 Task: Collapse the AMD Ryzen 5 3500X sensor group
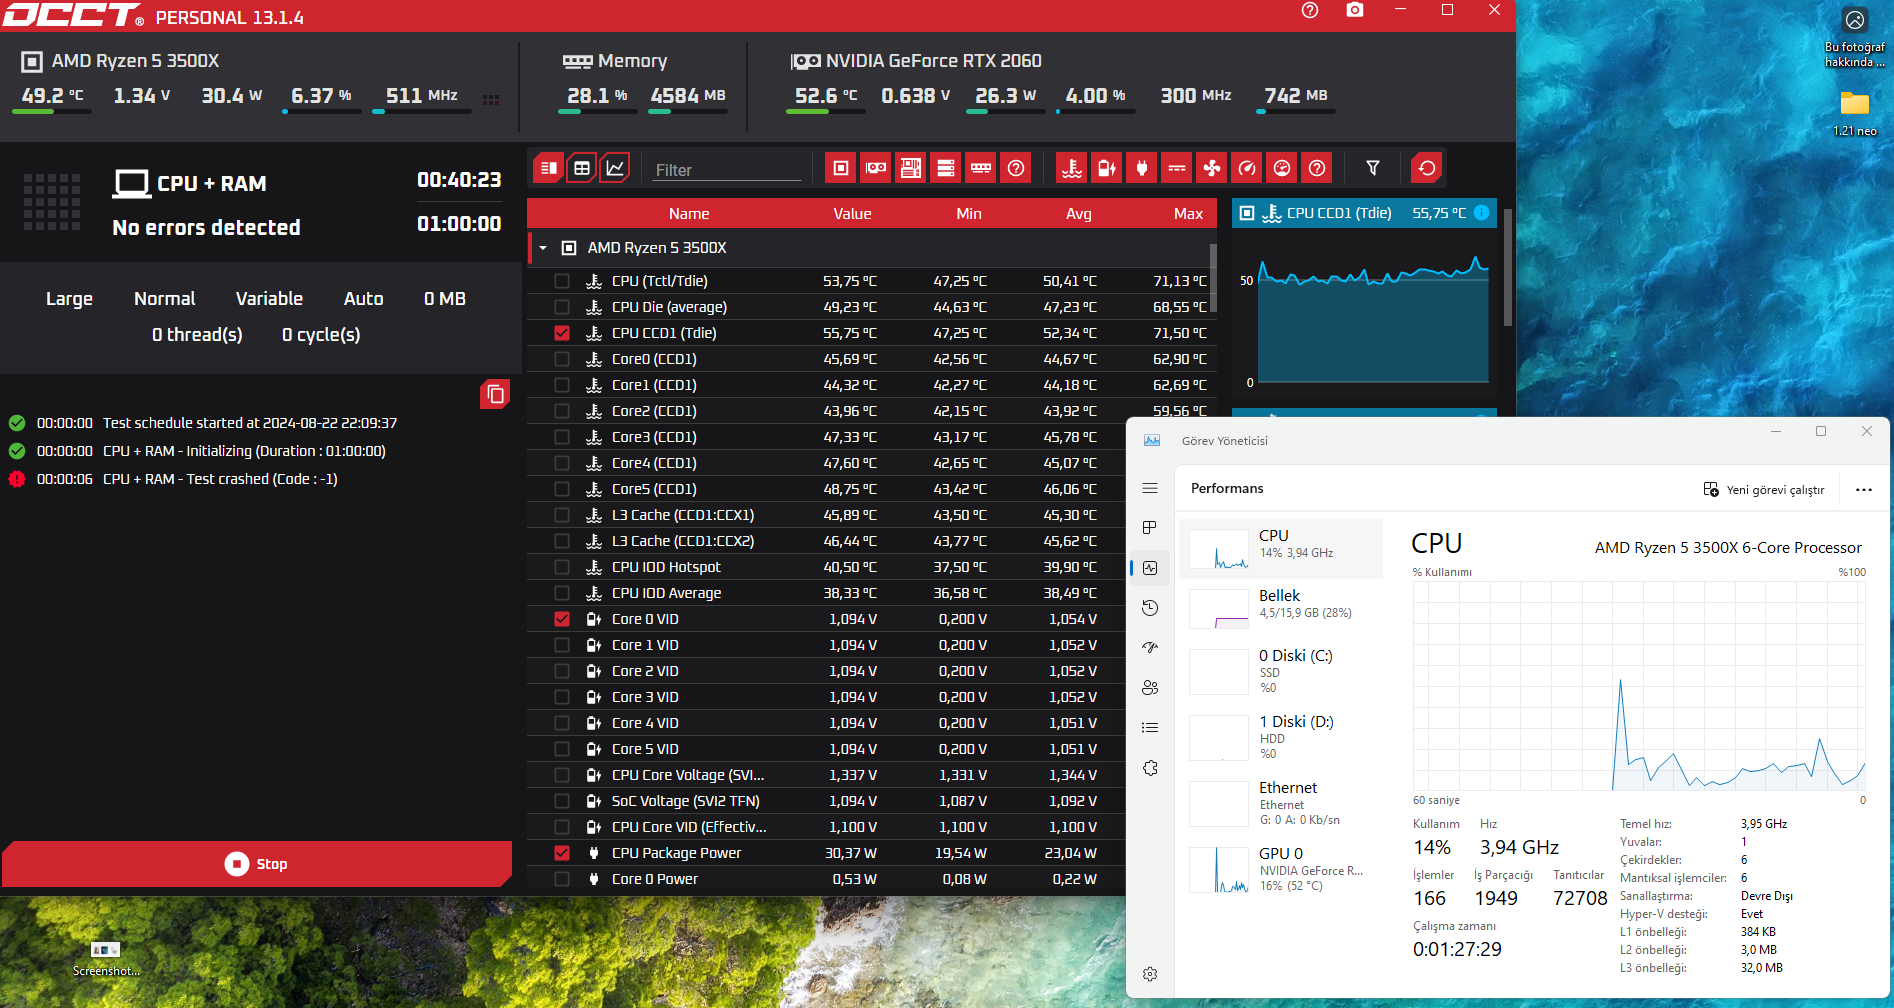click(x=543, y=248)
